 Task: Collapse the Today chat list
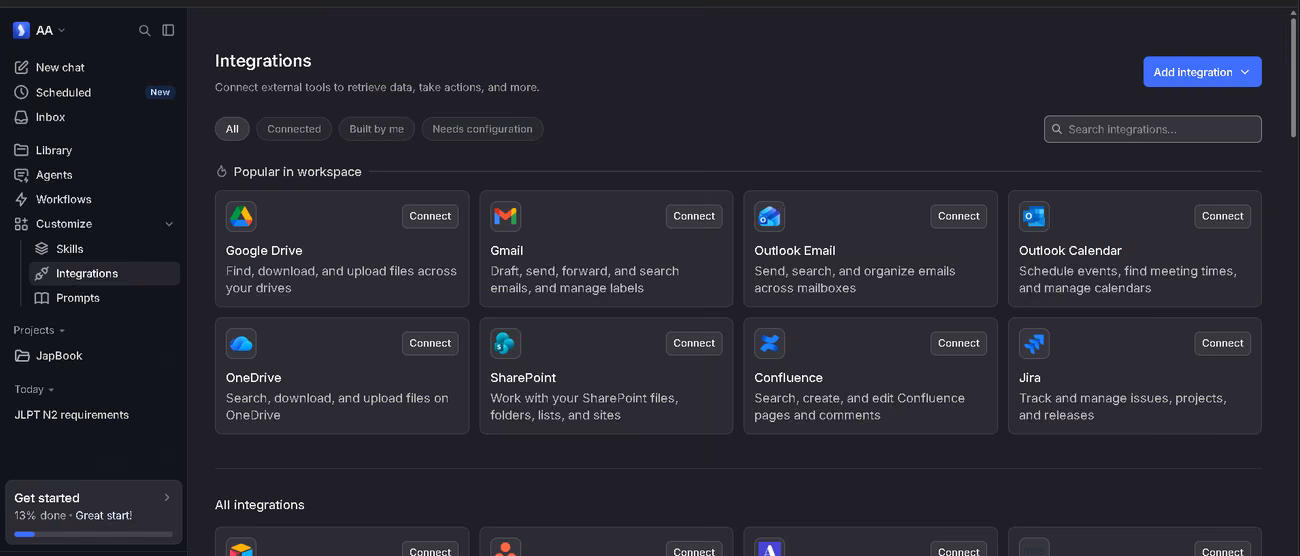pos(34,389)
